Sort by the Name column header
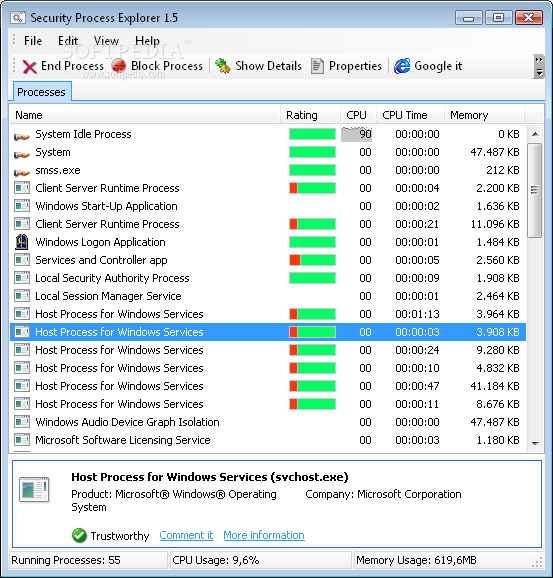This screenshot has width=553, height=578. point(145,115)
